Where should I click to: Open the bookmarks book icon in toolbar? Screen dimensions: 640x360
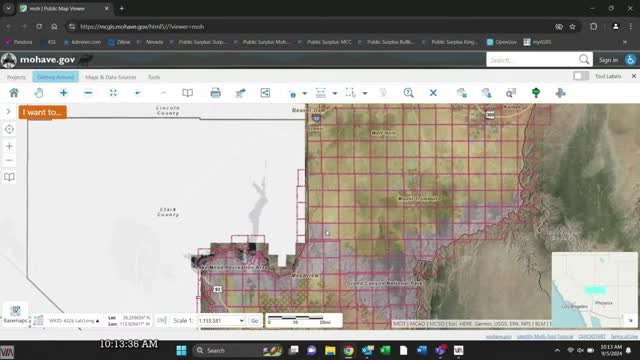[187, 93]
